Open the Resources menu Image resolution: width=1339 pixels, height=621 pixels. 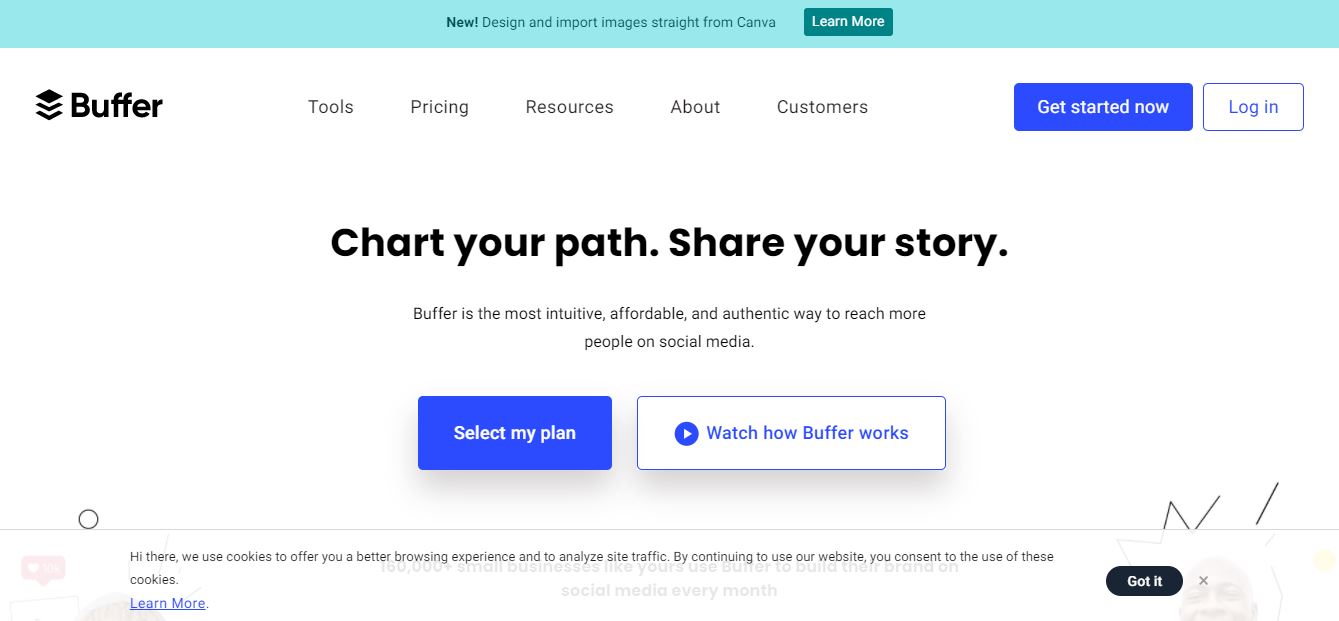pyautogui.click(x=569, y=107)
